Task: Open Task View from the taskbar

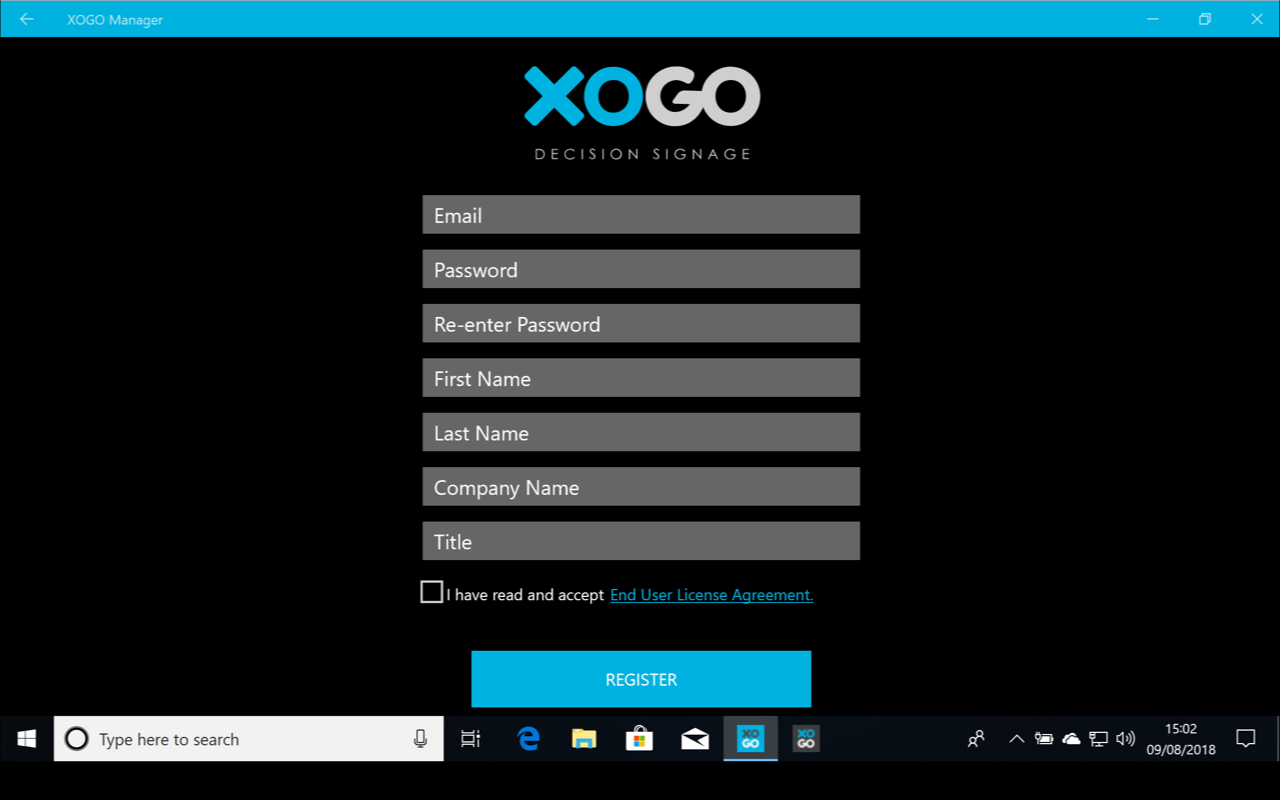Action: pyautogui.click(x=470, y=739)
